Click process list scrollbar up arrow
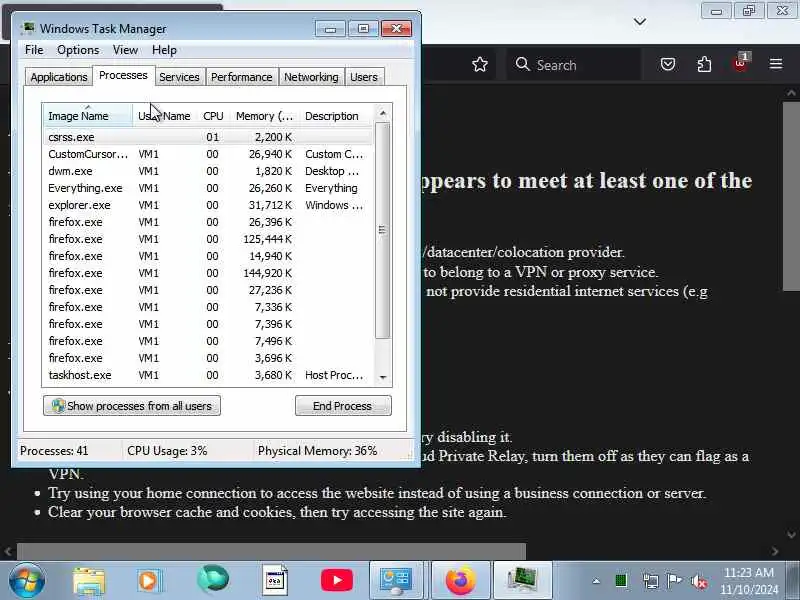Screen dimensions: 800x600 (383, 113)
